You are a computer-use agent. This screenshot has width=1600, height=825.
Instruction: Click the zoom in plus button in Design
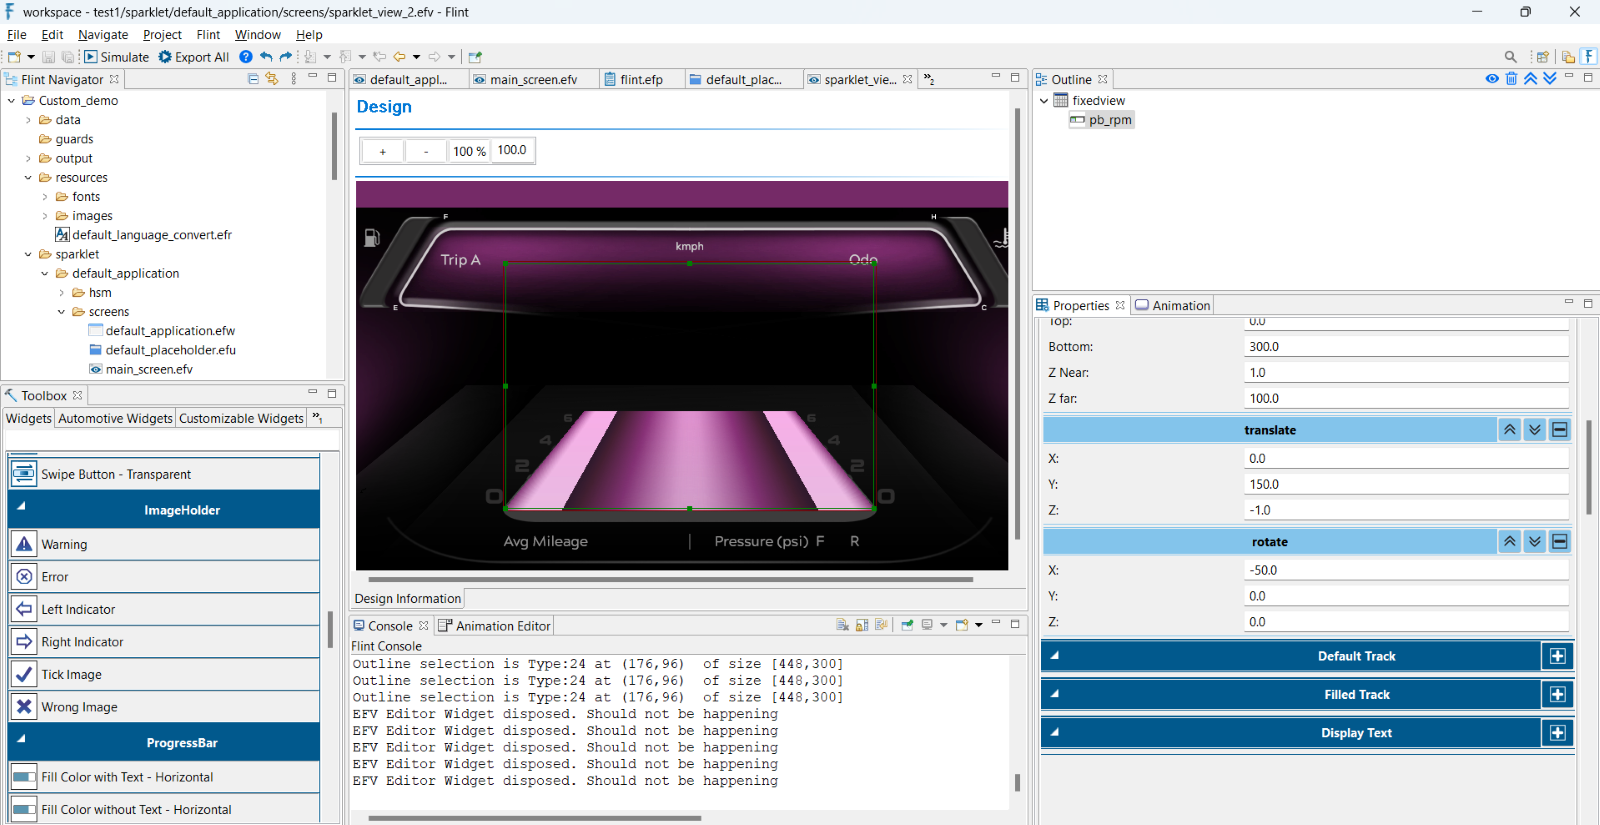click(x=382, y=151)
